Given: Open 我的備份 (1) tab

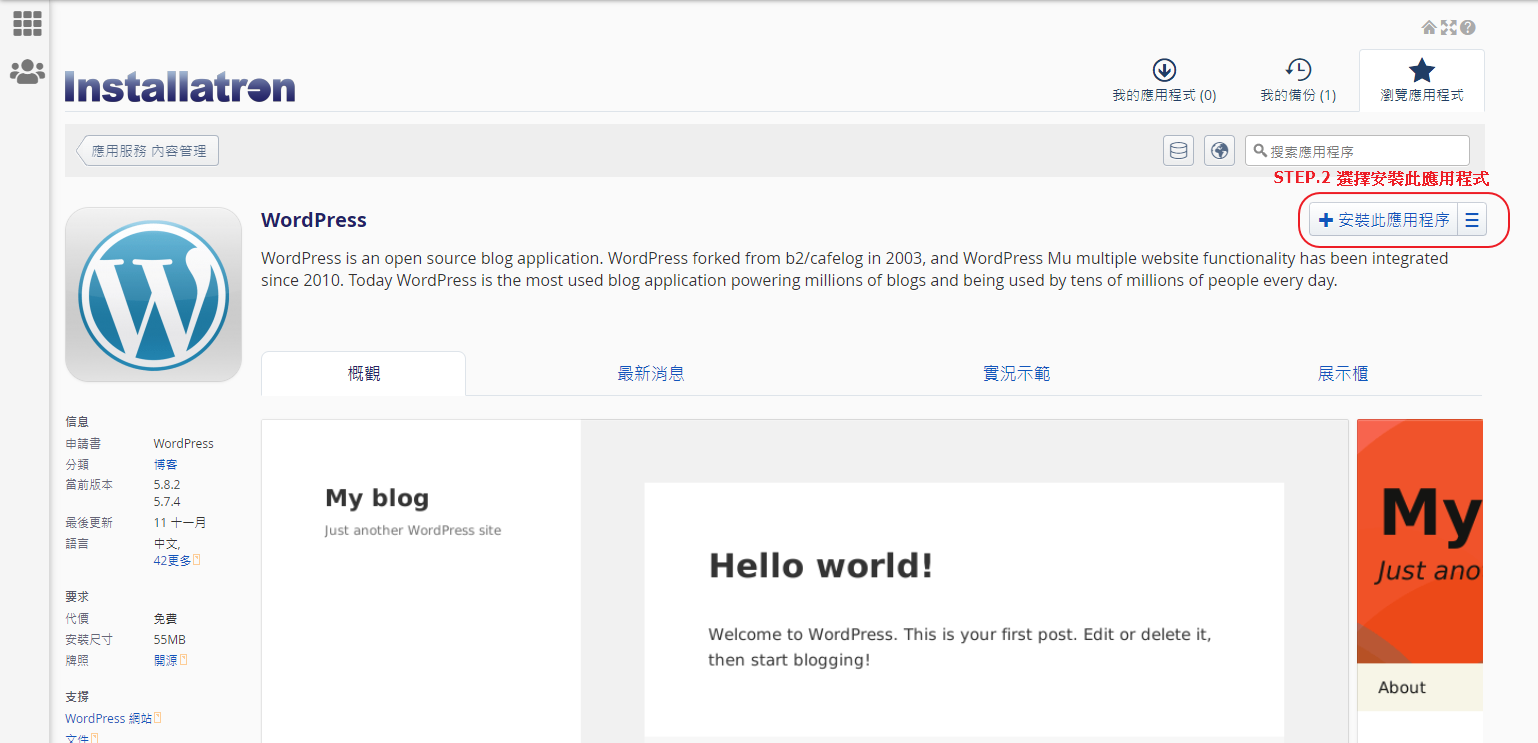Looking at the screenshot, I should 1298,81.
